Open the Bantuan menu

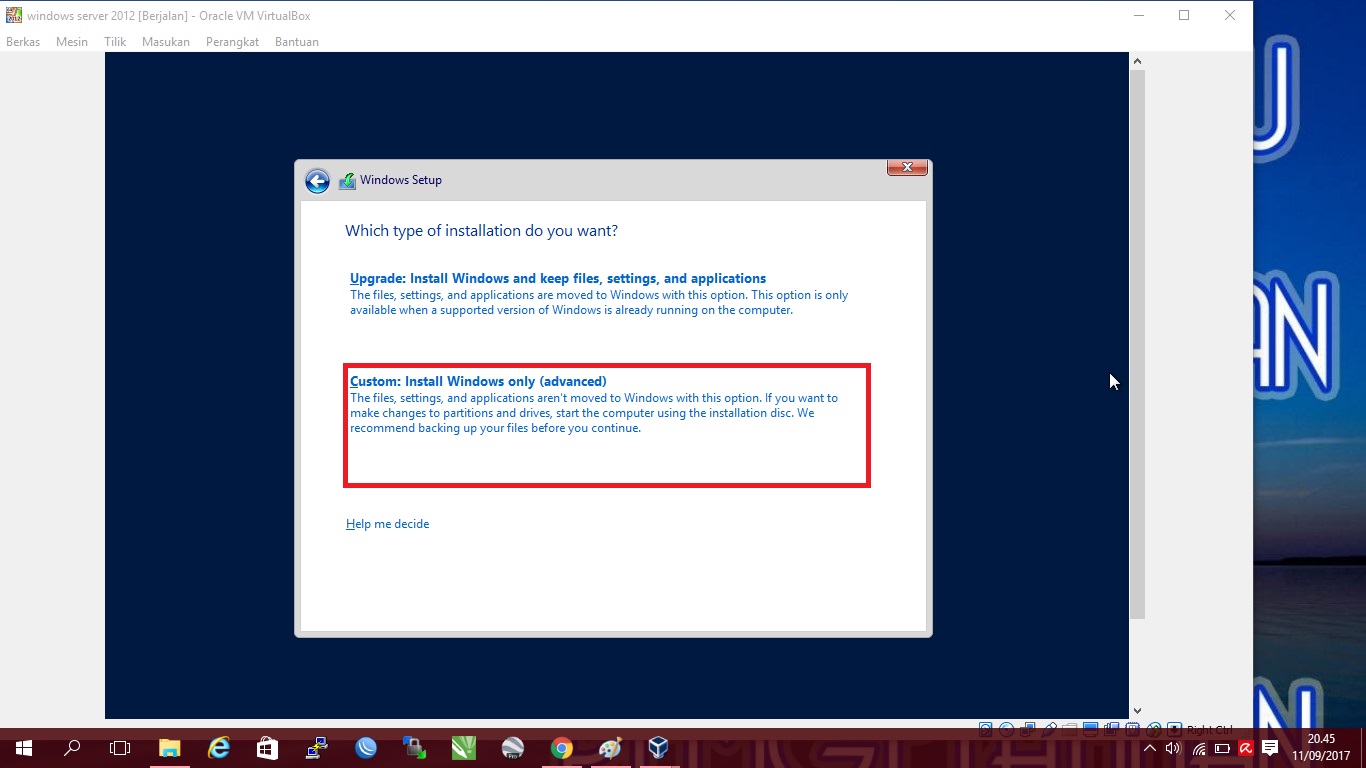pyautogui.click(x=297, y=42)
